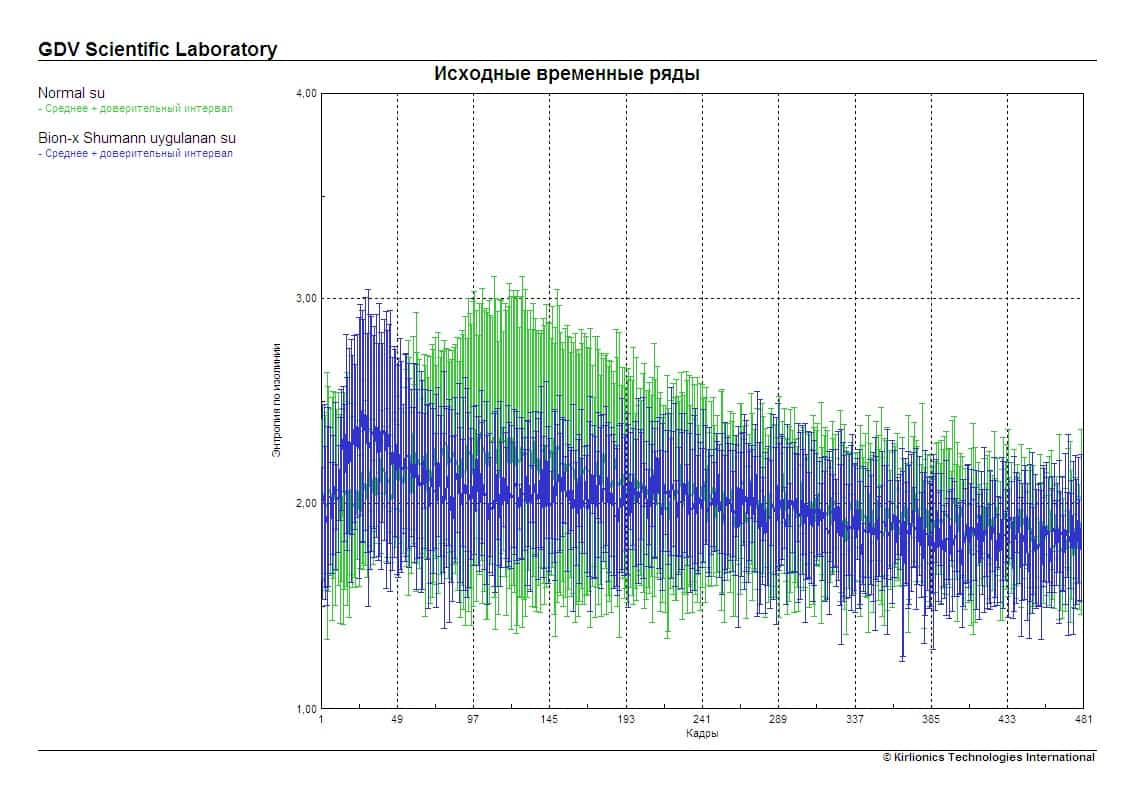Click frame 337 on the x-axis
1135x803 pixels.
pos(855,720)
